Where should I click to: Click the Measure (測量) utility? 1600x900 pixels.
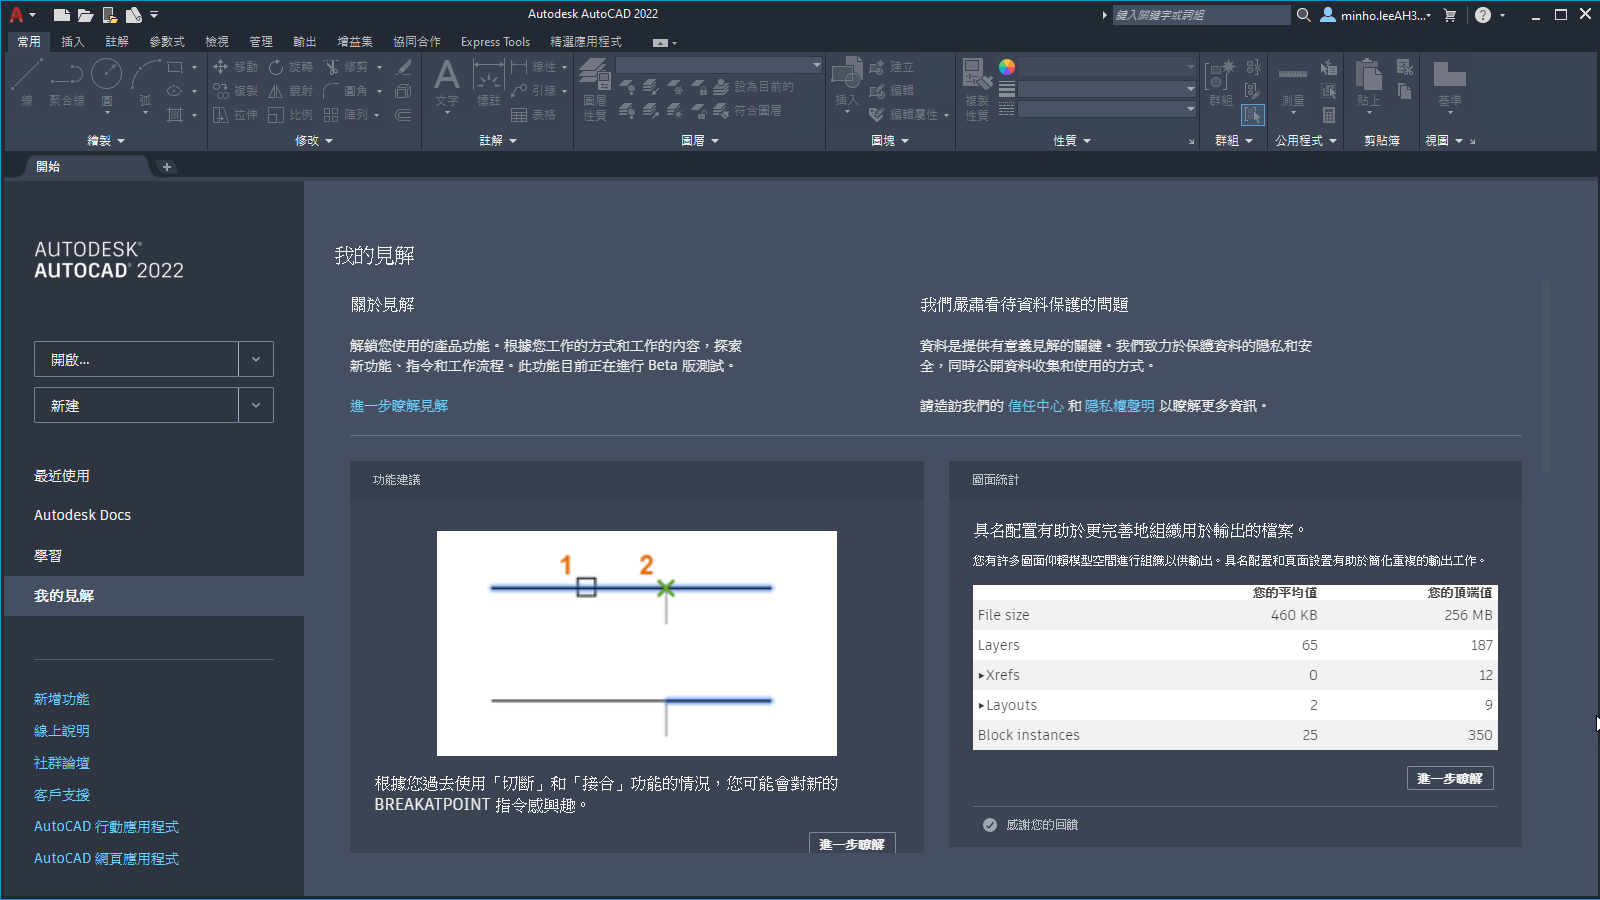pyautogui.click(x=1293, y=83)
